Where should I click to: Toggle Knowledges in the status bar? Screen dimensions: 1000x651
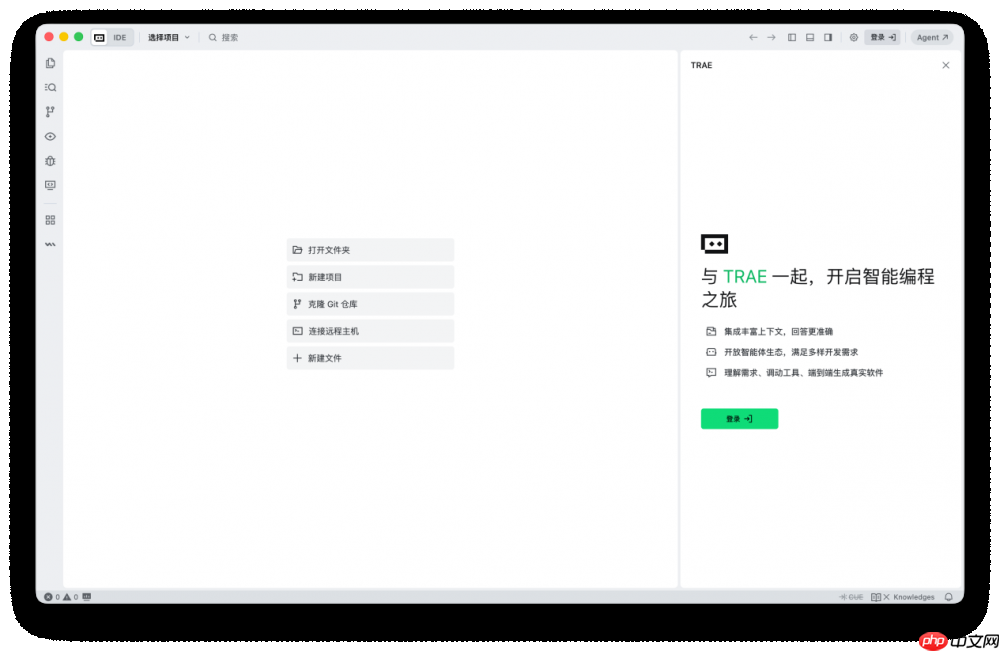click(x=903, y=597)
